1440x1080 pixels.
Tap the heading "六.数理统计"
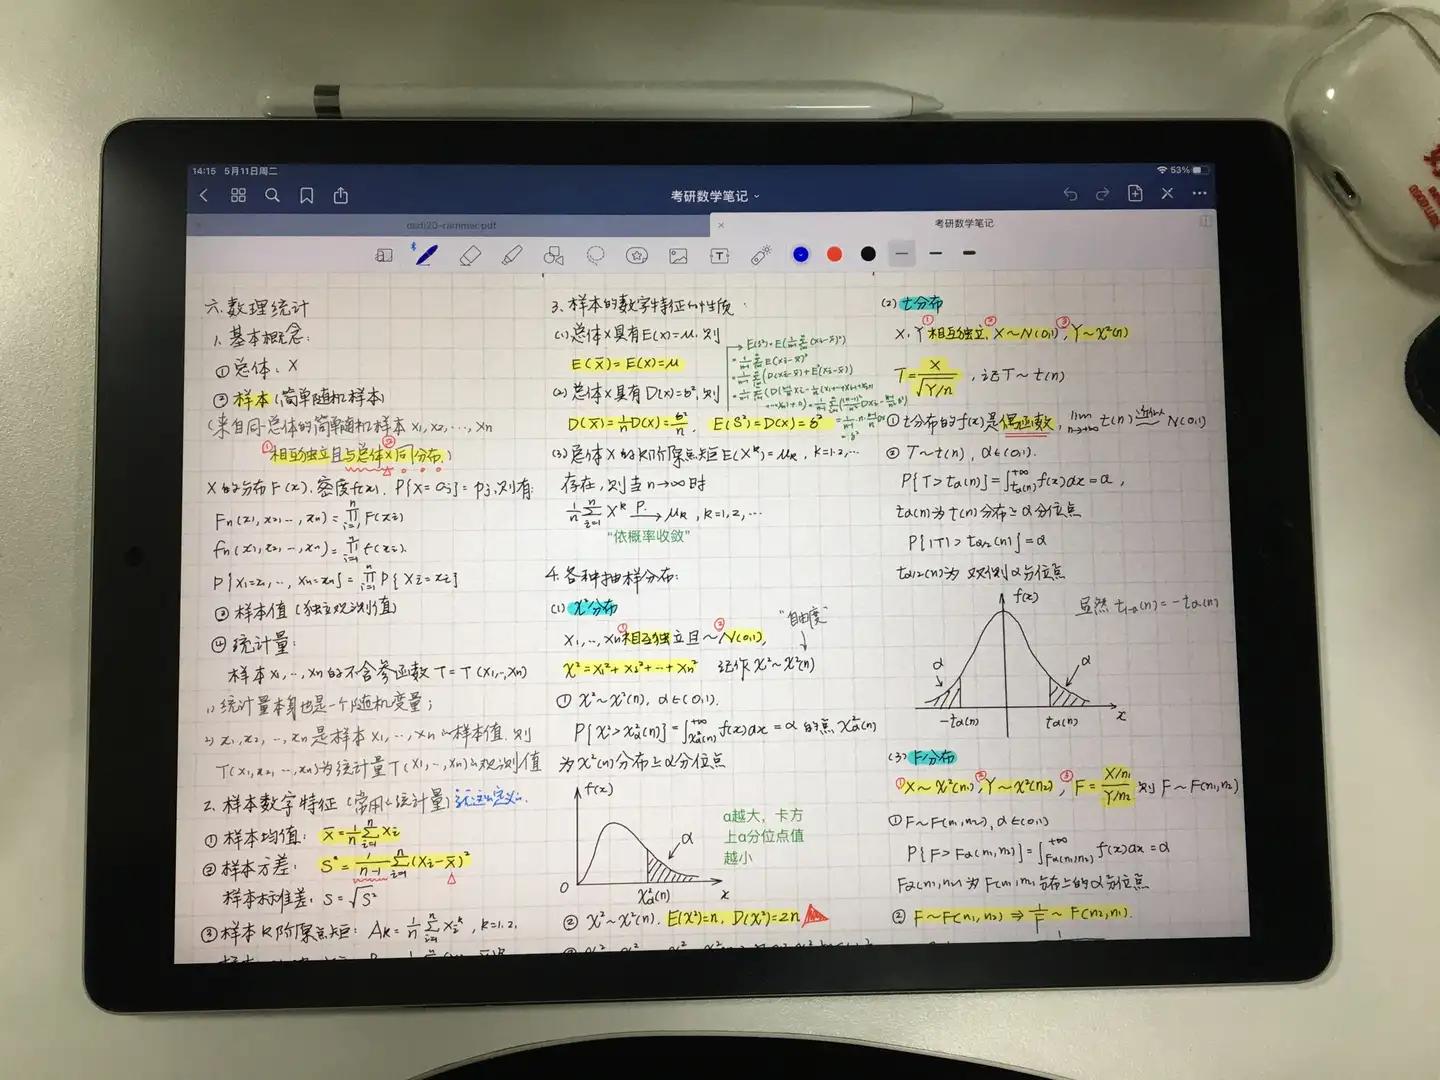[257, 306]
